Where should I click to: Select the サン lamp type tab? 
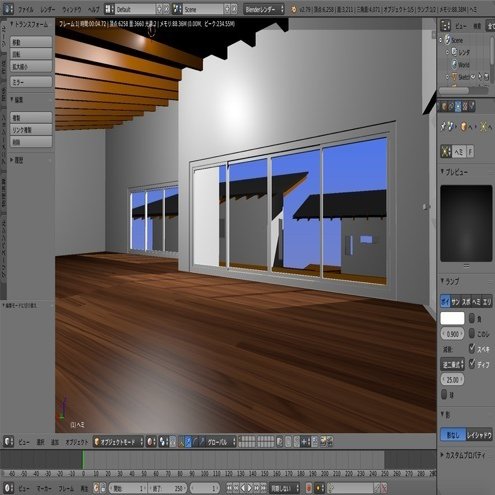click(x=455, y=302)
